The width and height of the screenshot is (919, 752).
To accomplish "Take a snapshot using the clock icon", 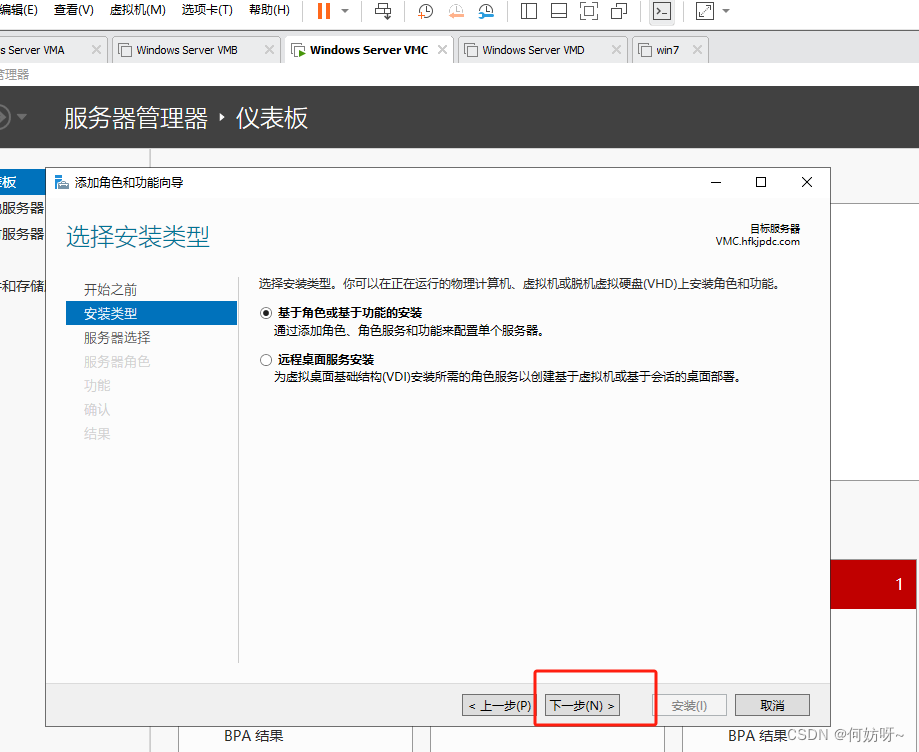I will 426,11.
